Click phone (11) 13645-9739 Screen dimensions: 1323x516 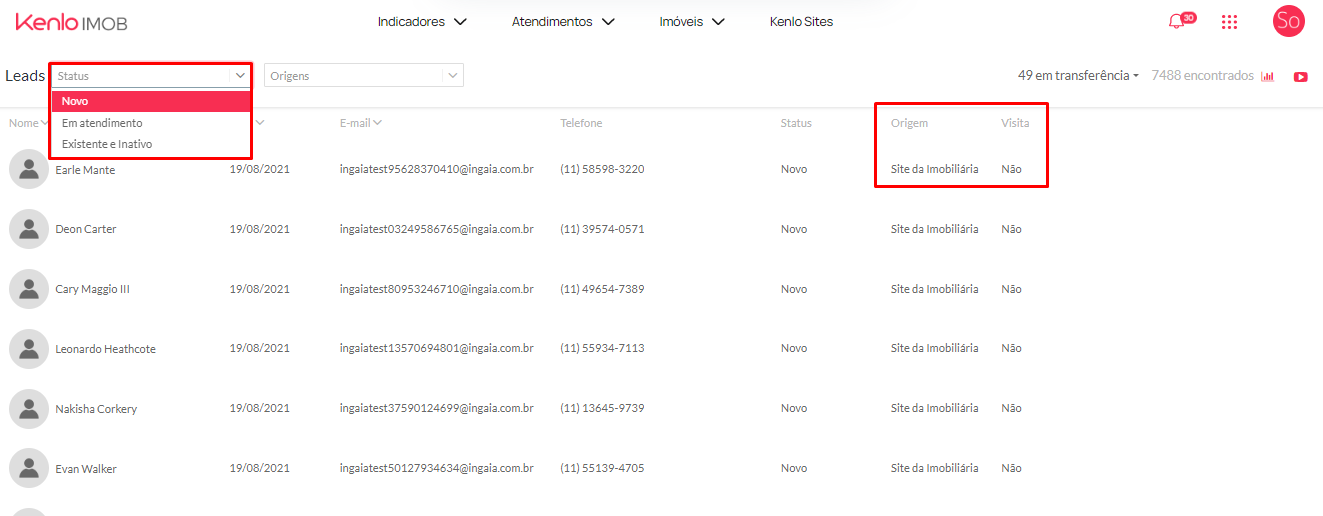602,408
